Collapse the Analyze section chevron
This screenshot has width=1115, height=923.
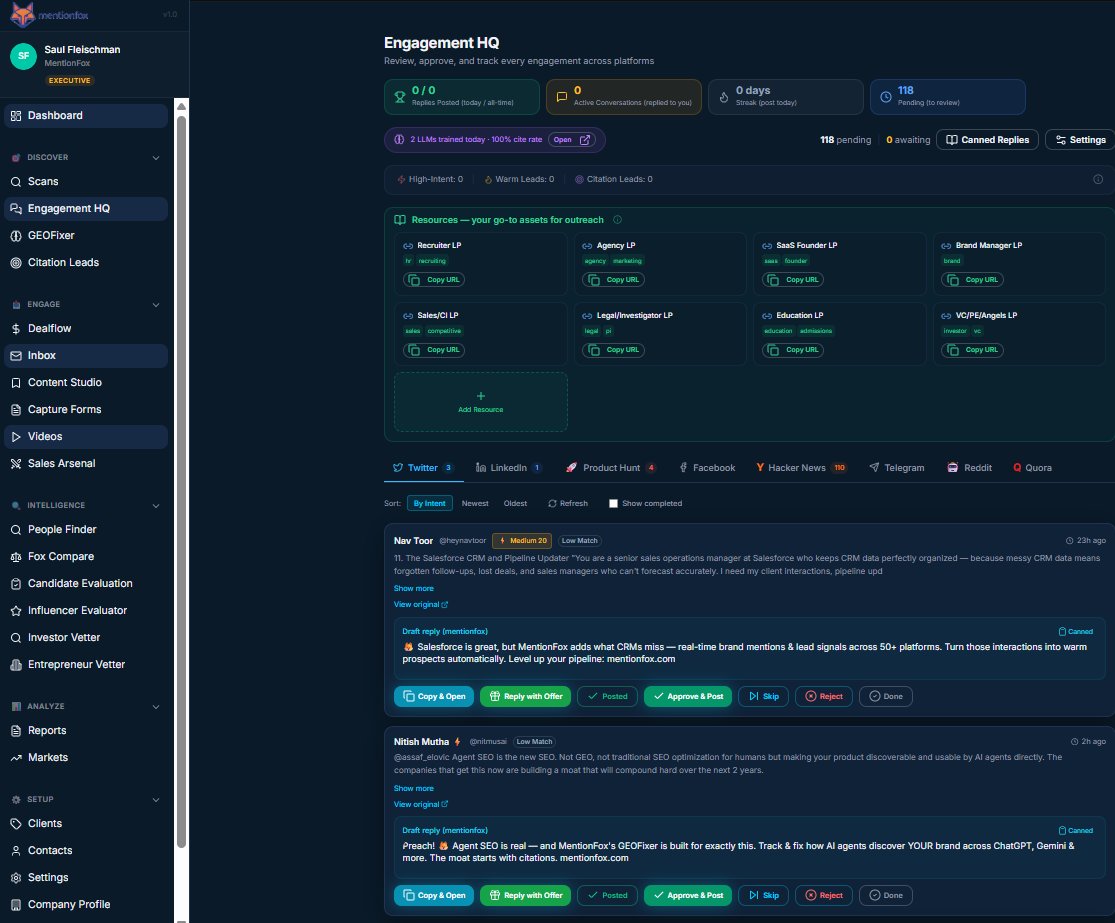click(156, 707)
